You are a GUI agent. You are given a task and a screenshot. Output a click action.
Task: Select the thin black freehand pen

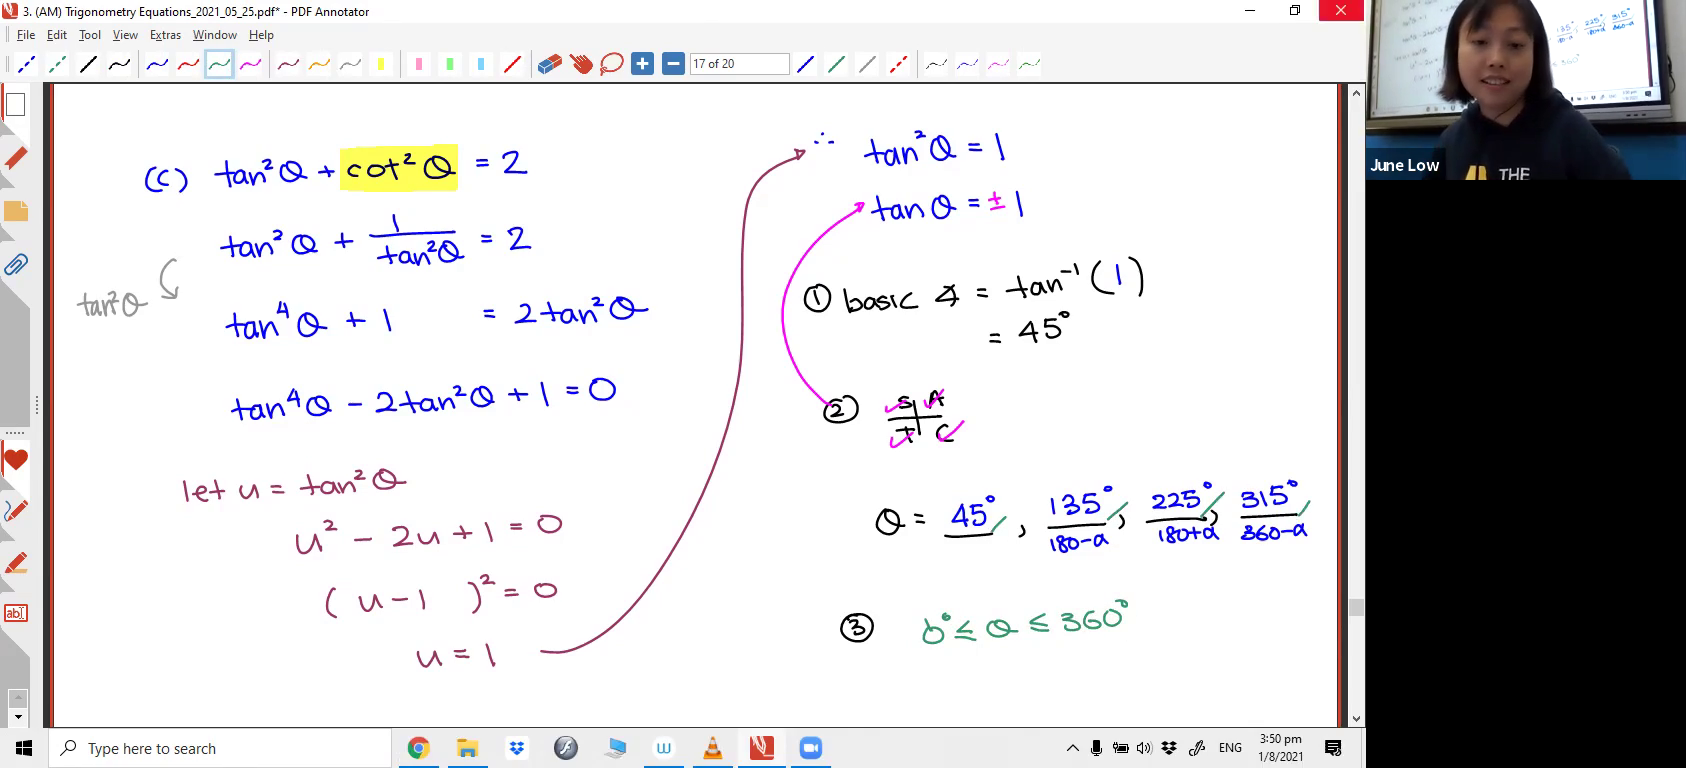[x=936, y=64]
